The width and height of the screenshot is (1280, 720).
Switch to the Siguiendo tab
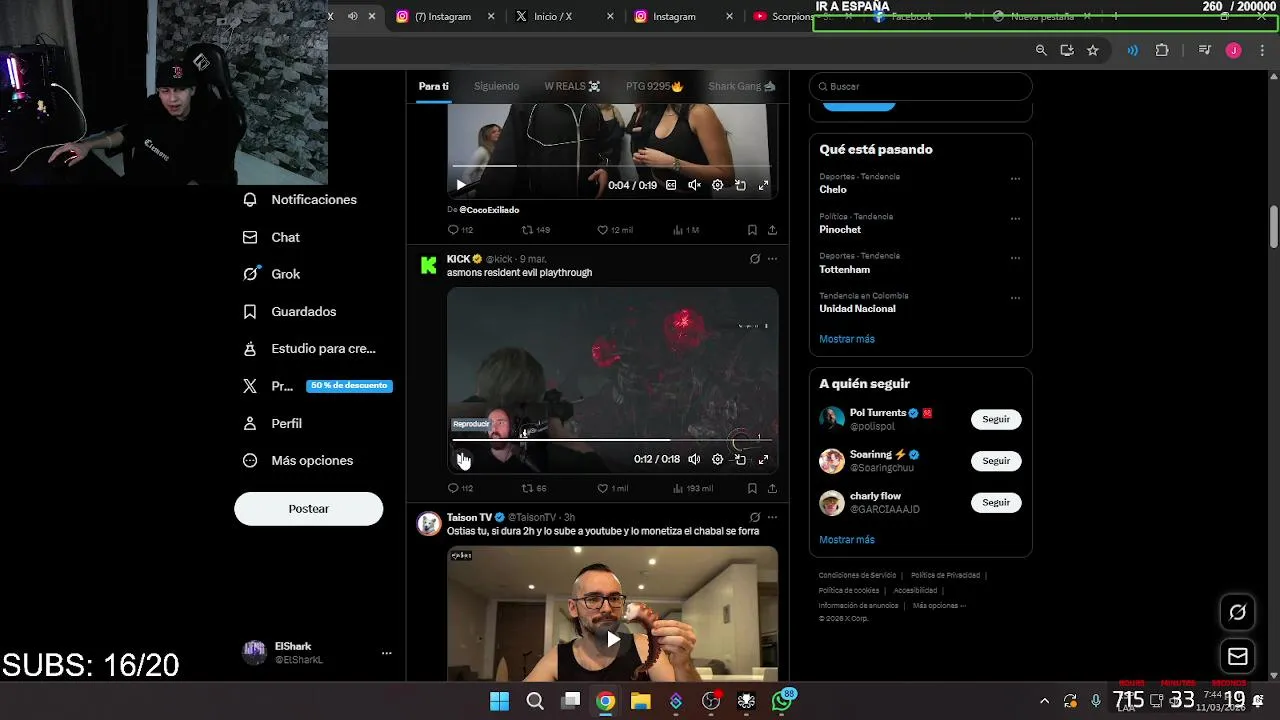496,86
